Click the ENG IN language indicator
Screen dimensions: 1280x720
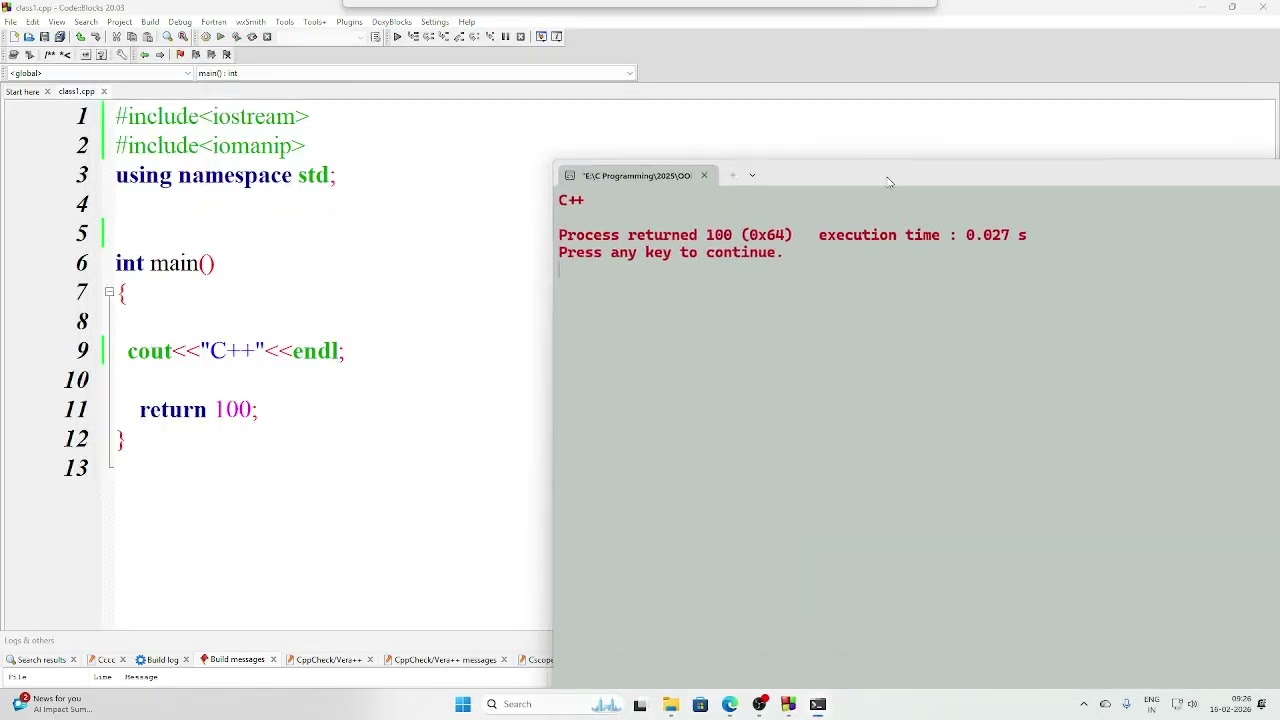pyautogui.click(x=1151, y=704)
